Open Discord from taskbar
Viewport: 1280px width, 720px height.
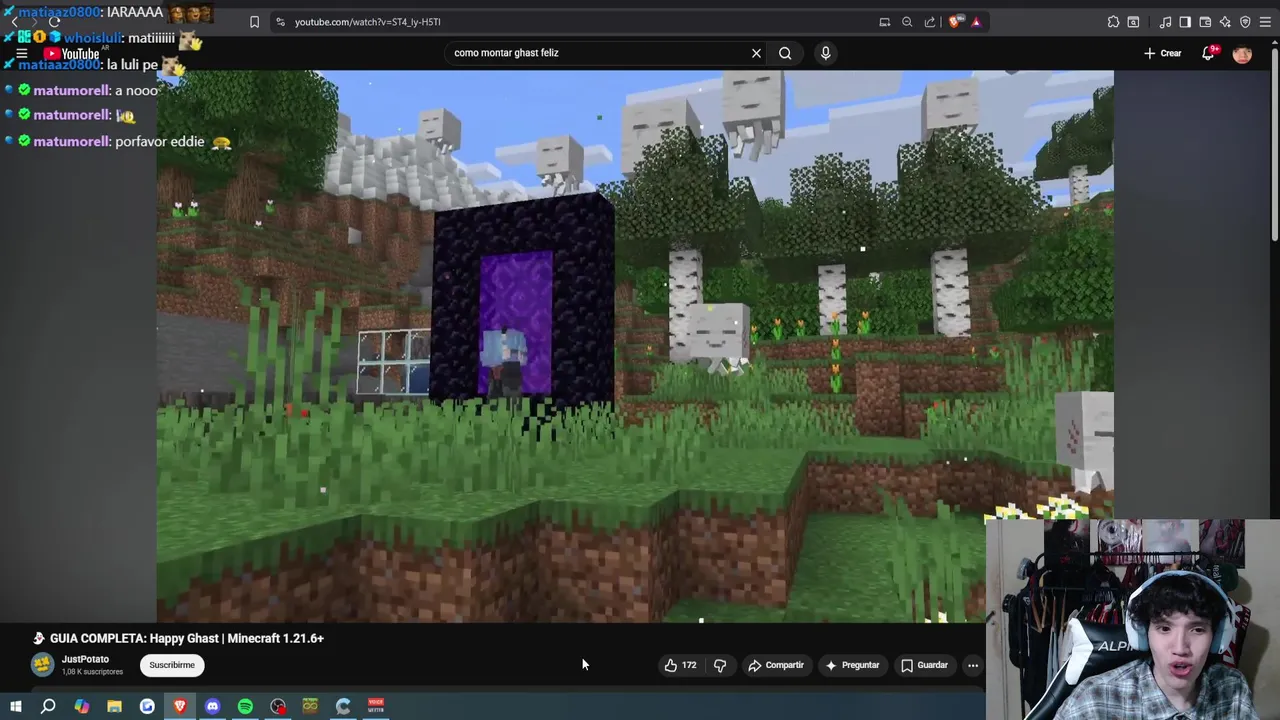pos(212,707)
